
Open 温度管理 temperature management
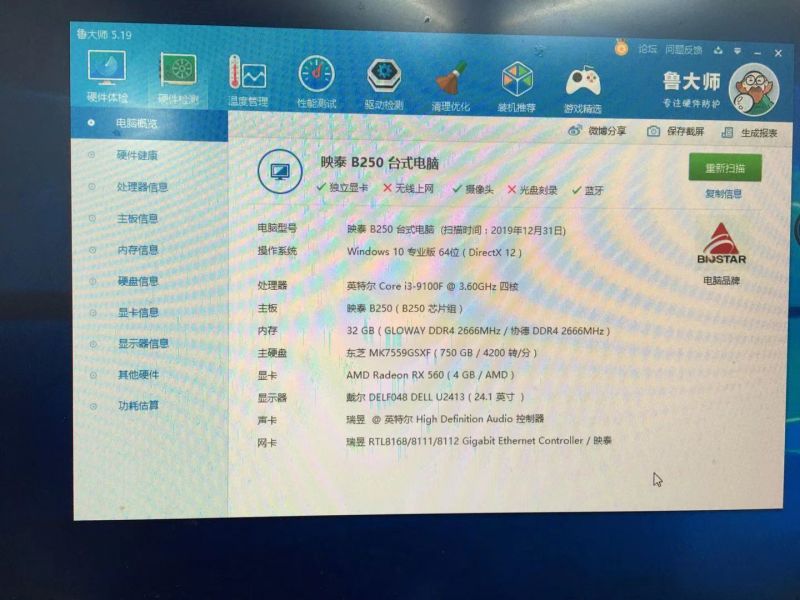(x=247, y=81)
